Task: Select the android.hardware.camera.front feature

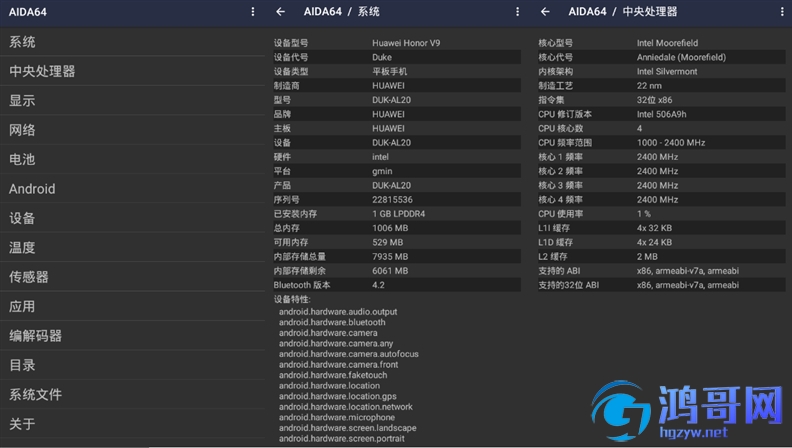Action: 338,365
